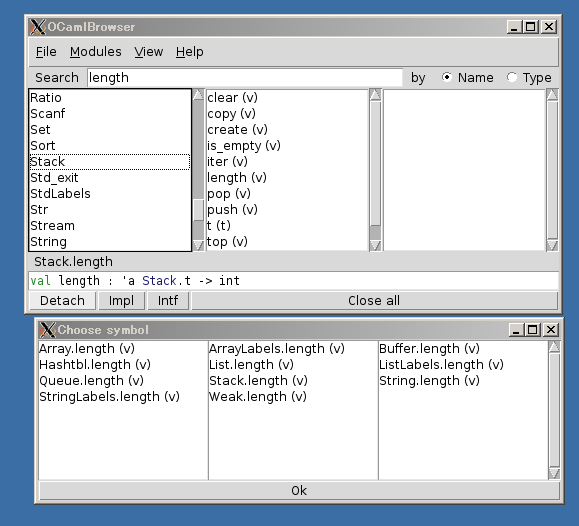Click Stack members scrollbar up arrow
The height and width of the screenshot is (526, 579).
(375, 95)
